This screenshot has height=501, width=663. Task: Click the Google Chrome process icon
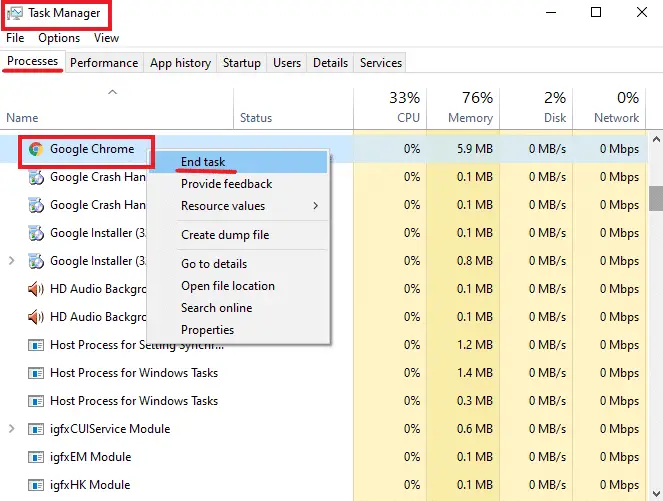pos(36,149)
